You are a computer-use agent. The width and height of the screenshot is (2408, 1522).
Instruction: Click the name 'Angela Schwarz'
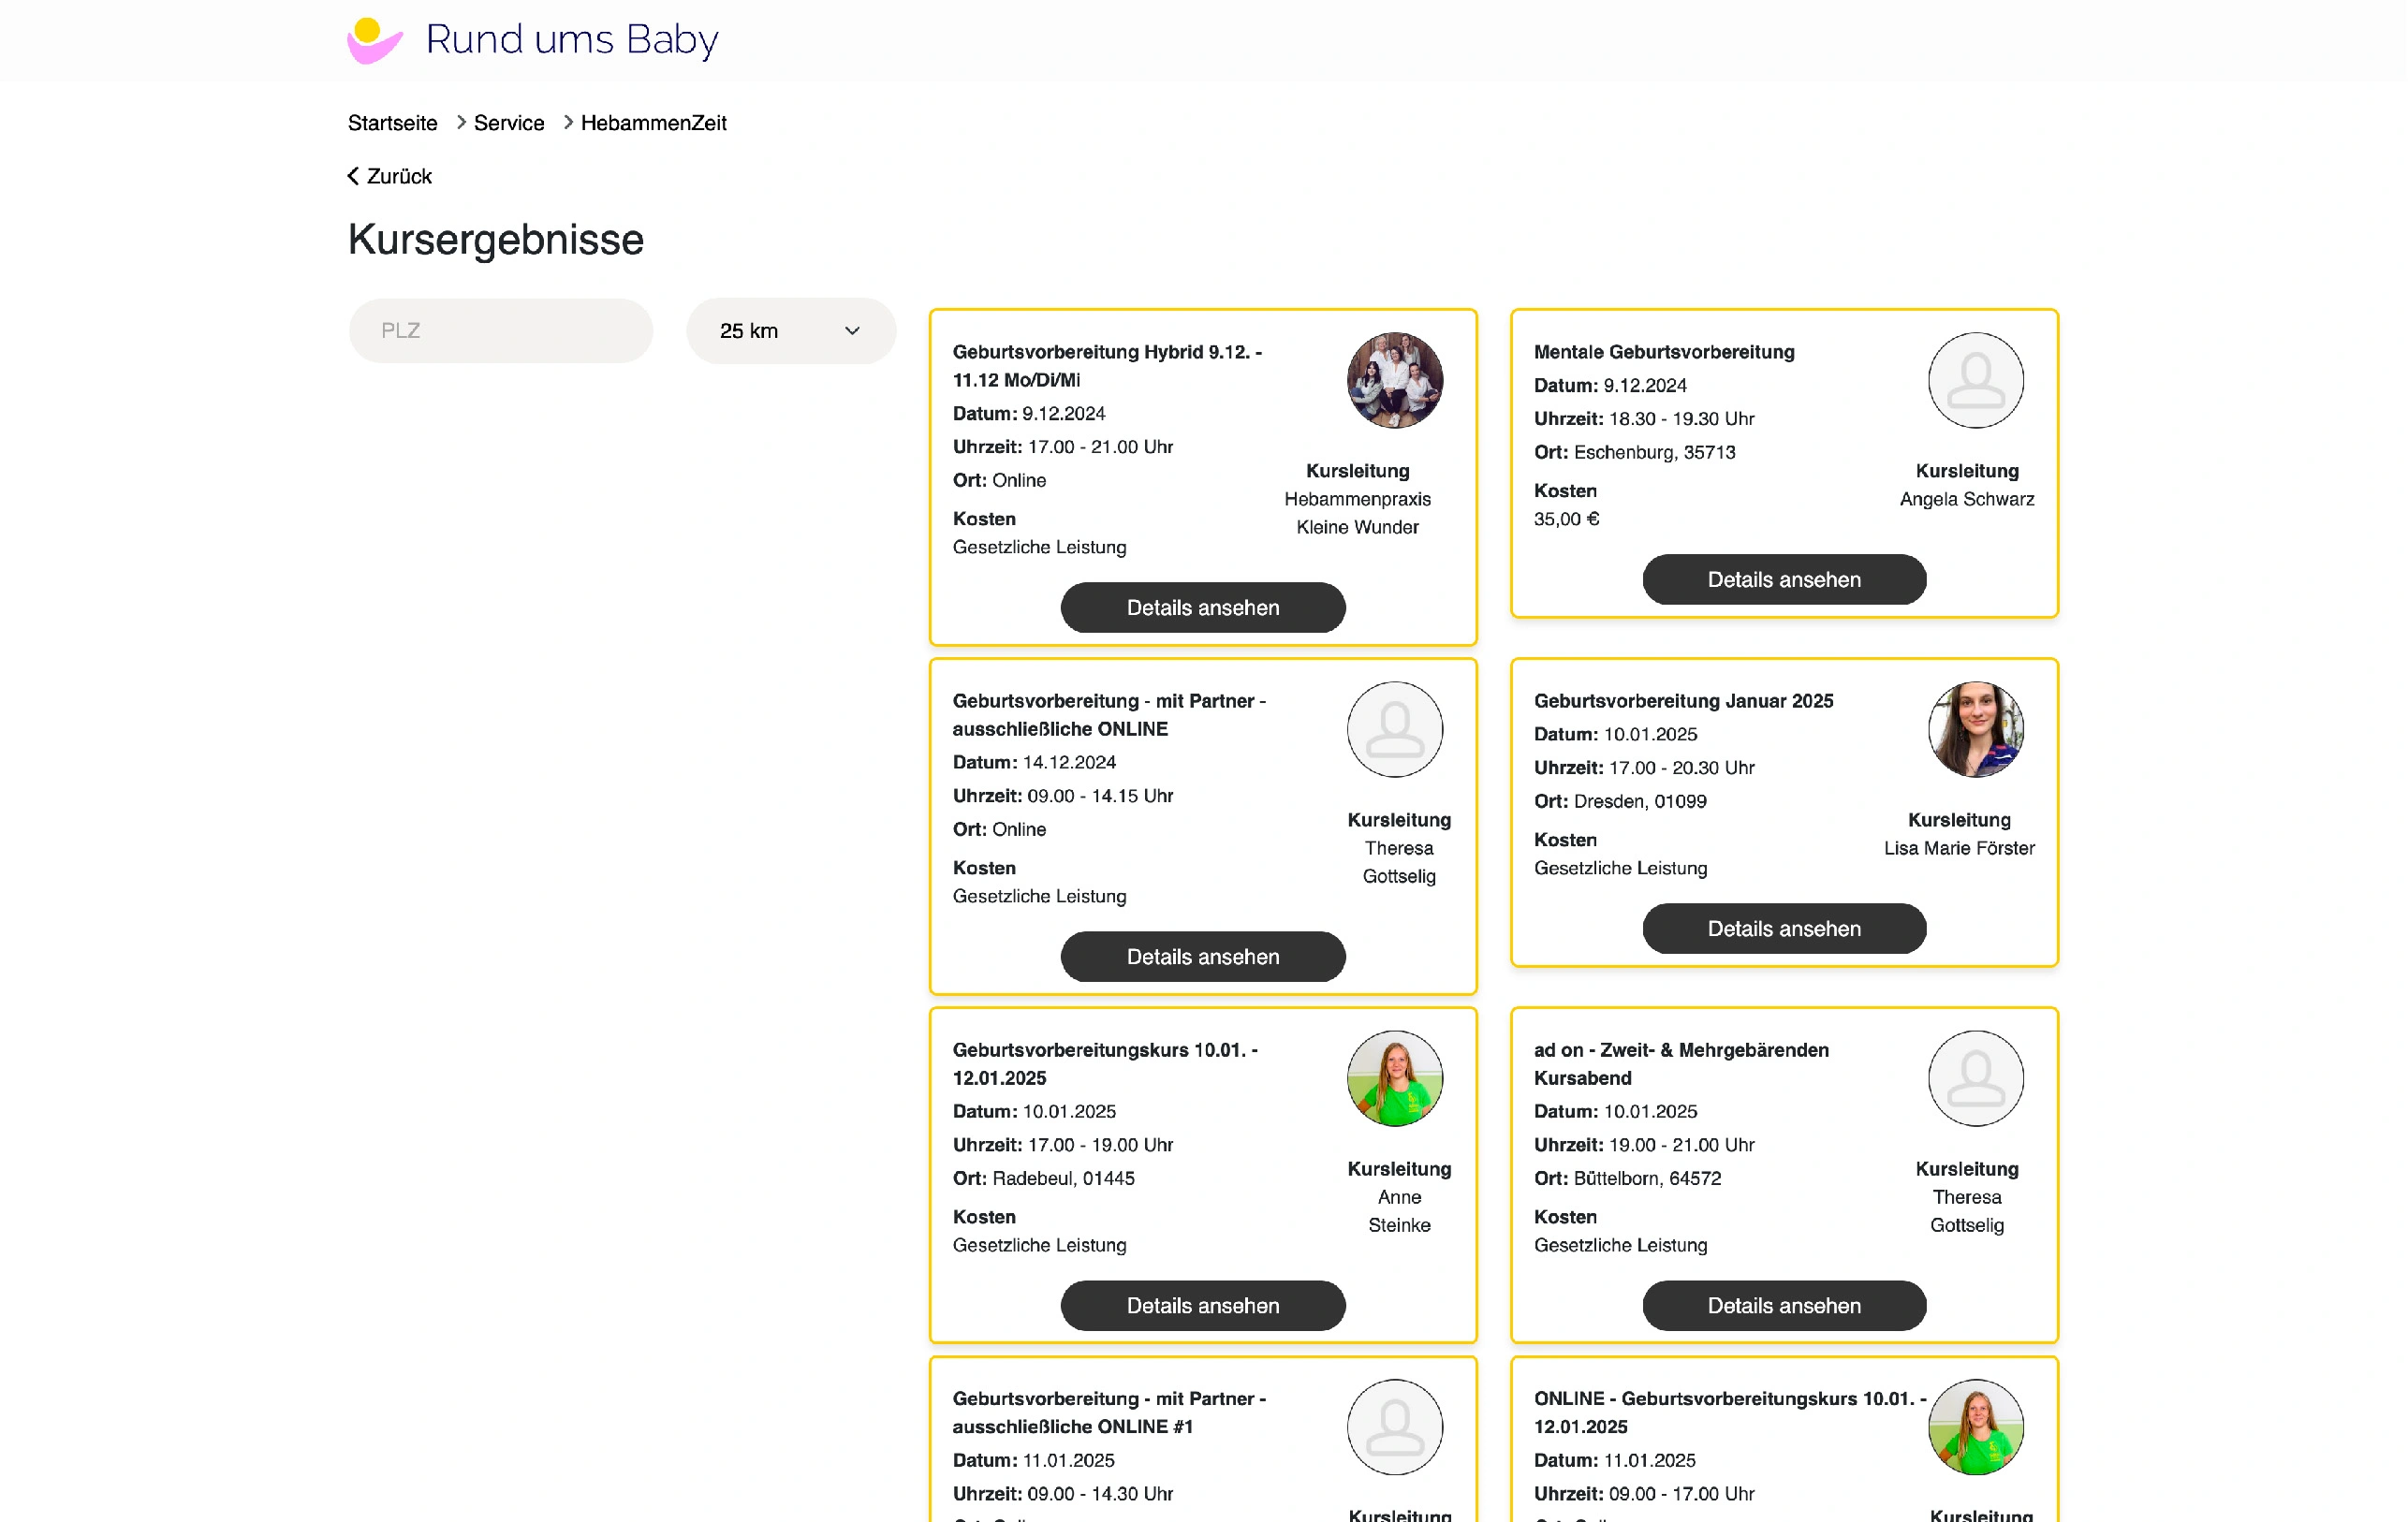[1966, 499]
